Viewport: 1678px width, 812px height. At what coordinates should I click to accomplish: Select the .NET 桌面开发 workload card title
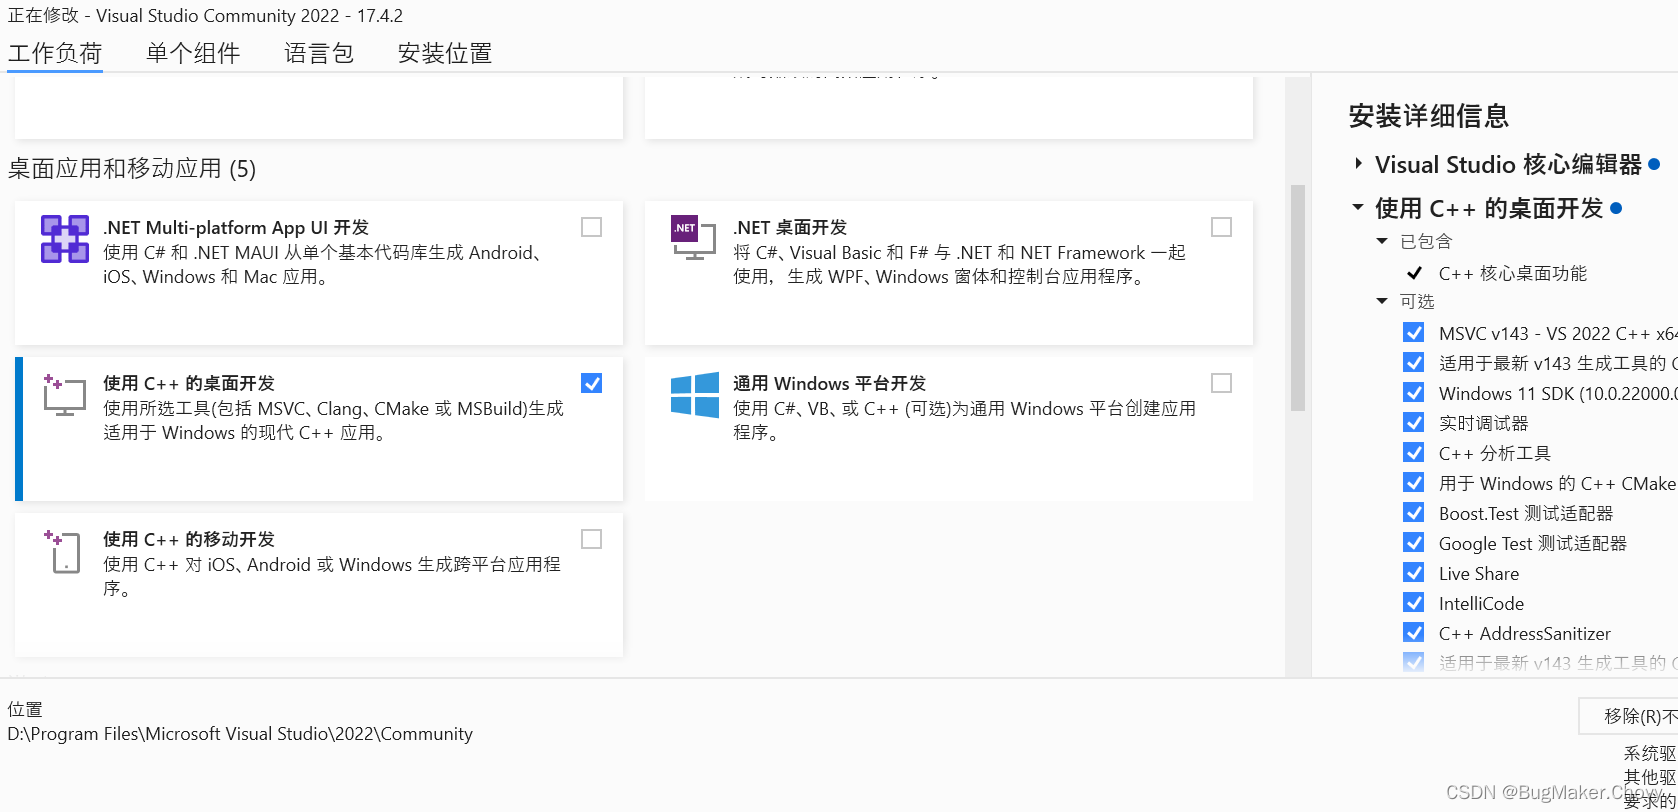(x=790, y=227)
